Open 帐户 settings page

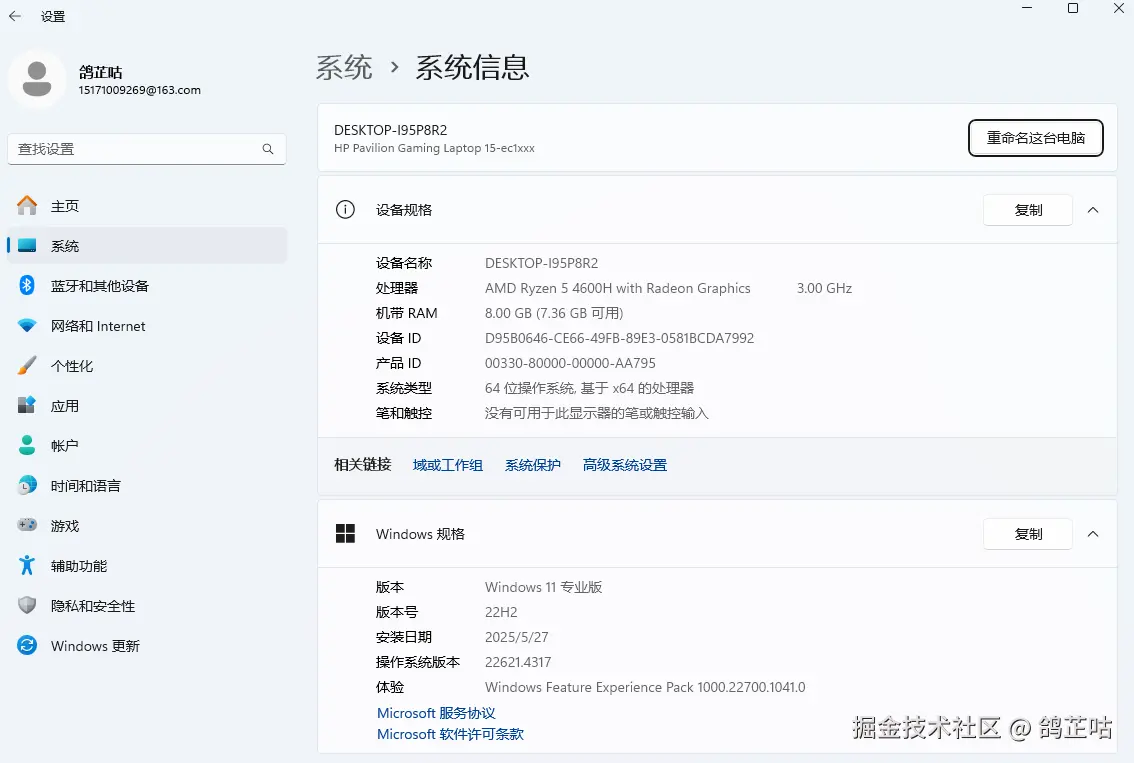(147, 445)
